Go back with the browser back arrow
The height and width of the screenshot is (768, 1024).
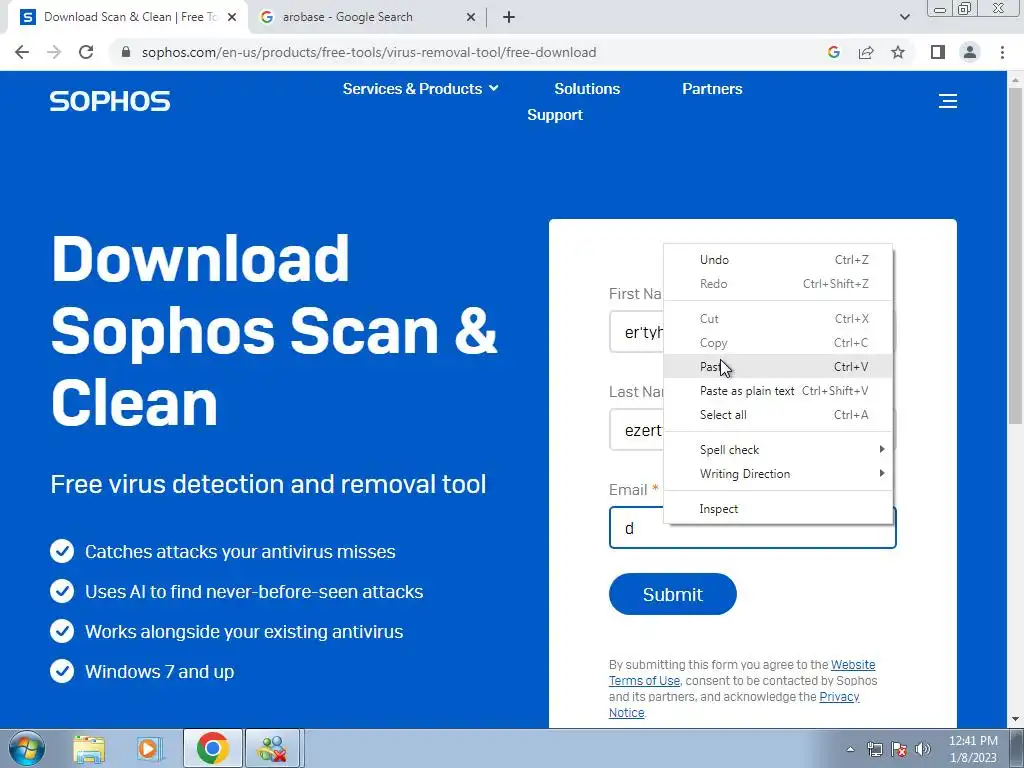22,52
